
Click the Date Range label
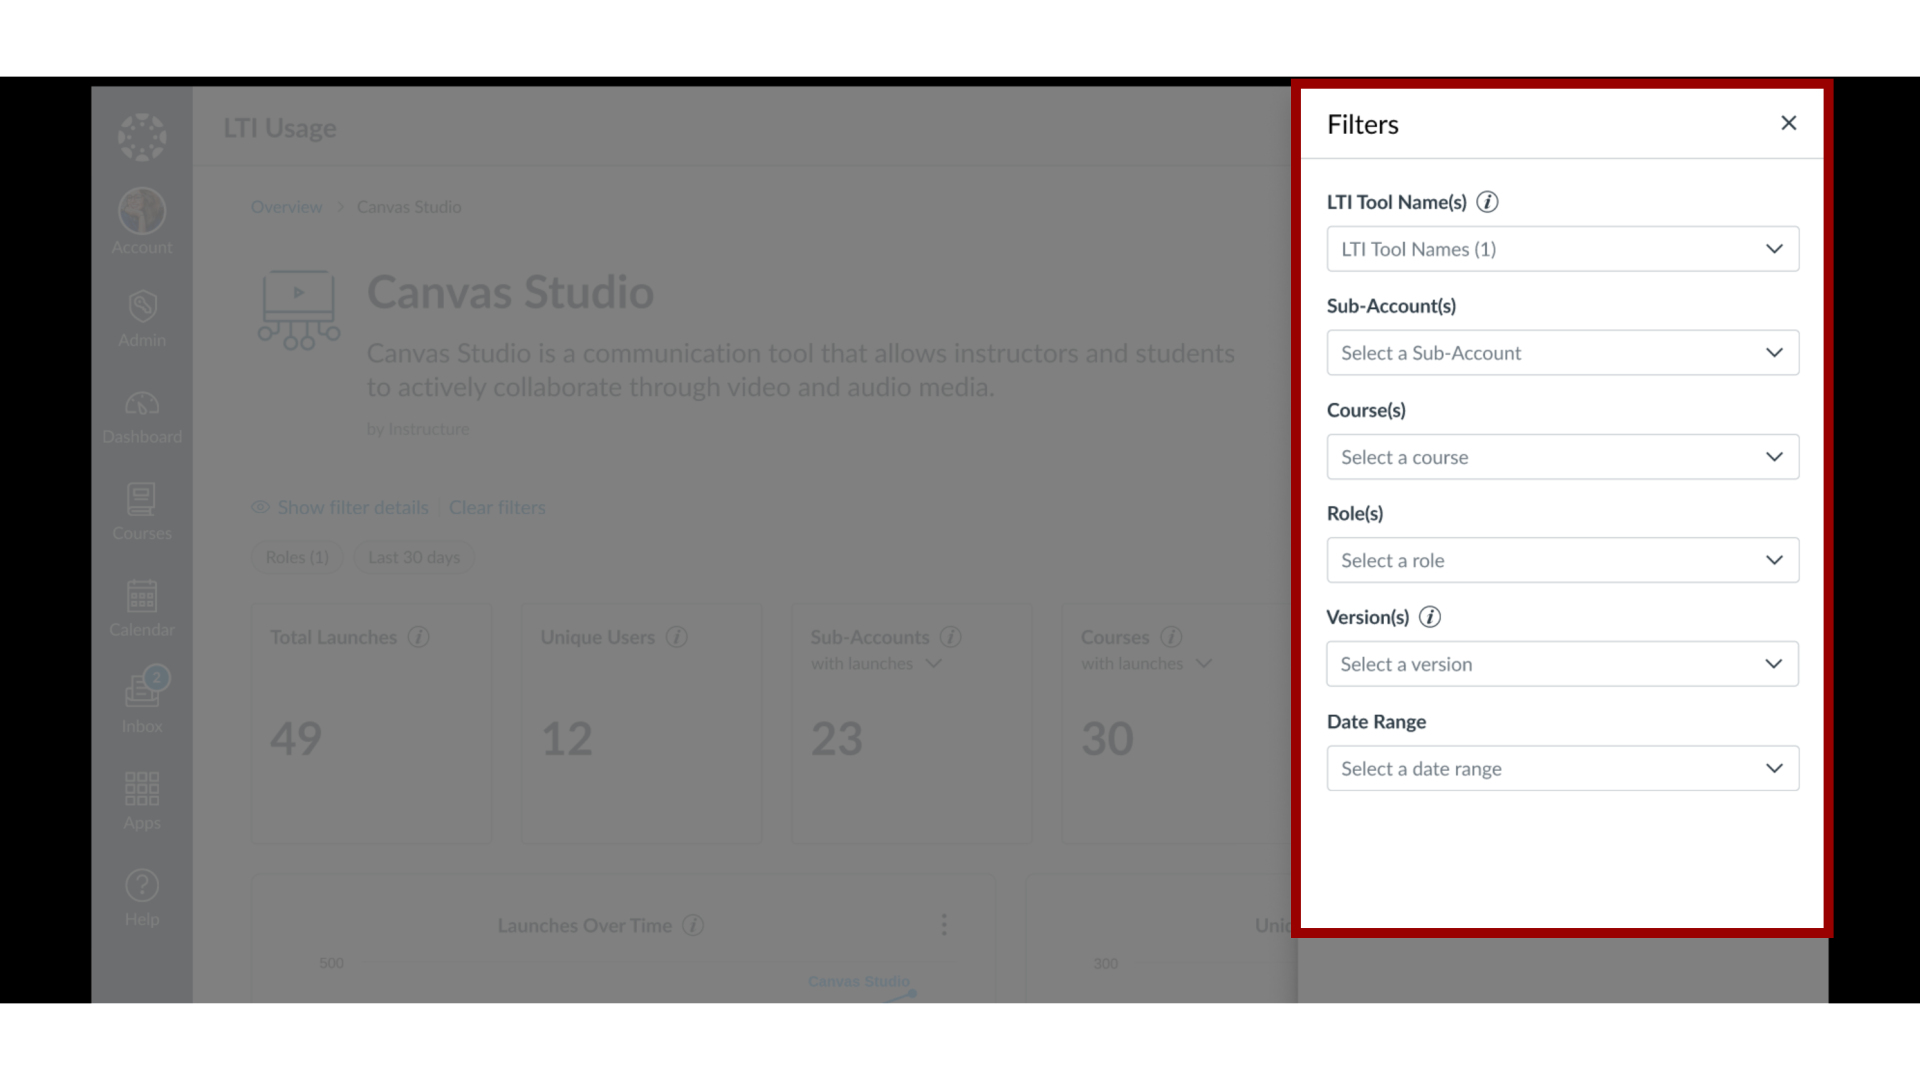click(x=1376, y=722)
